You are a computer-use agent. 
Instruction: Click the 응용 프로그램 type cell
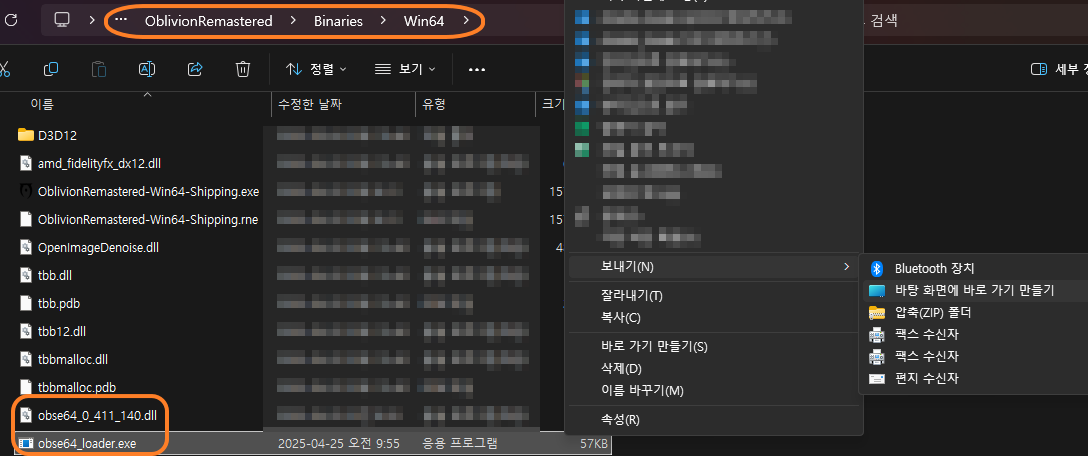click(x=459, y=443)
